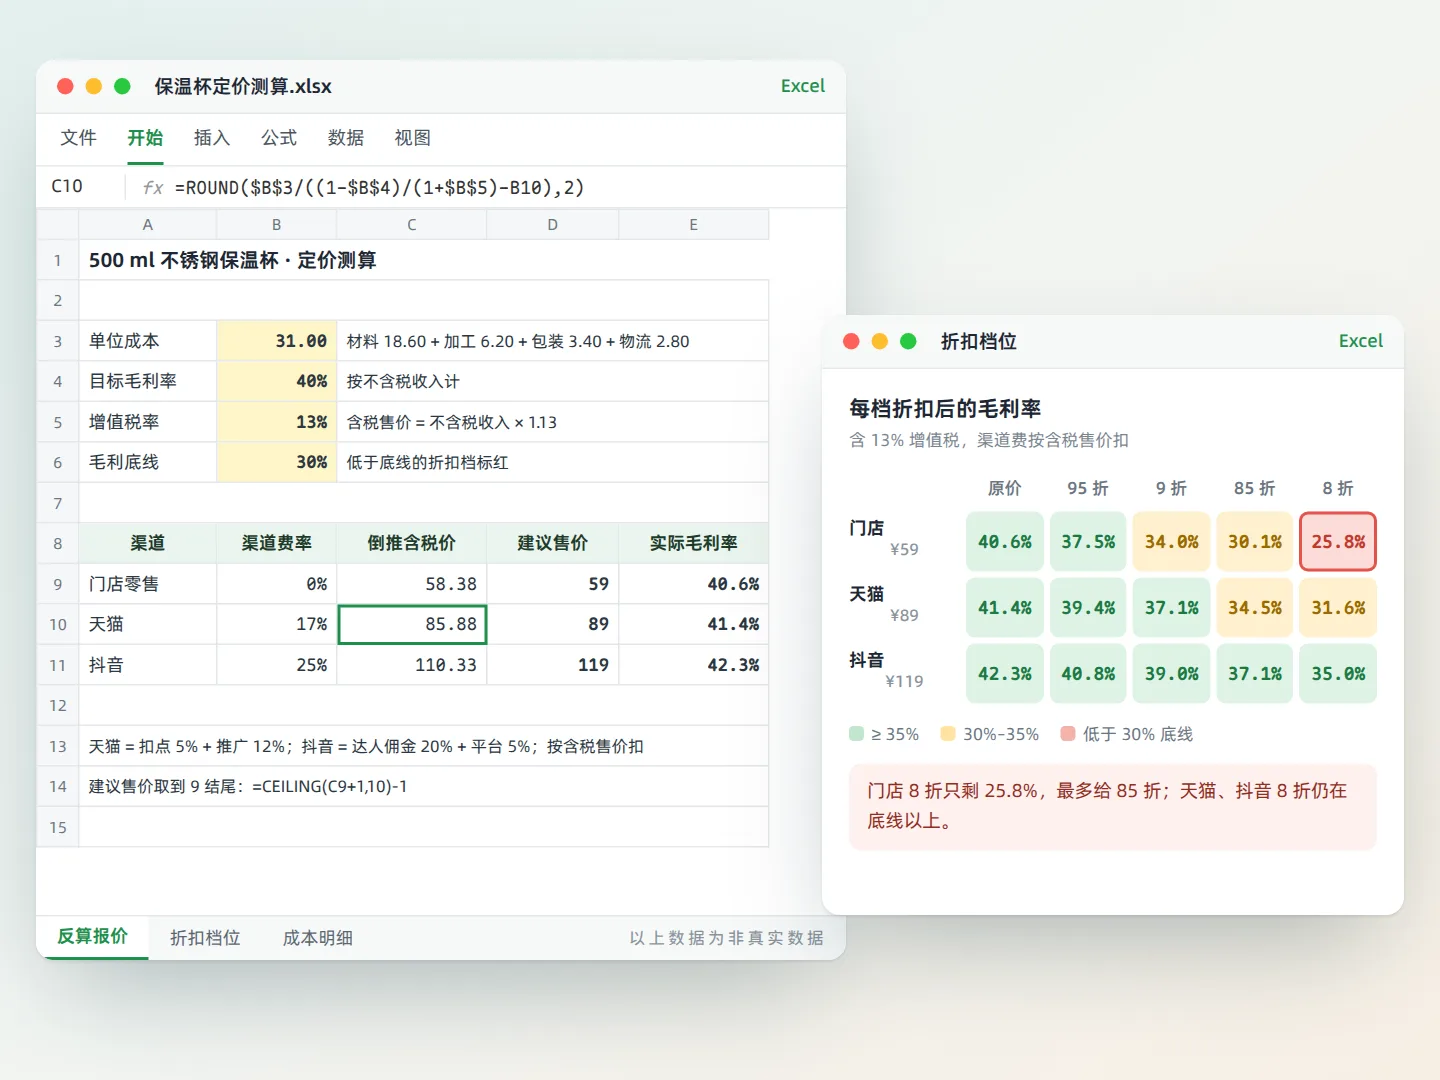The width and height of the screenshot is (1440, 1080).
Task: Click the 原价 column header in 折扣档位
Action: point(1005,488)
